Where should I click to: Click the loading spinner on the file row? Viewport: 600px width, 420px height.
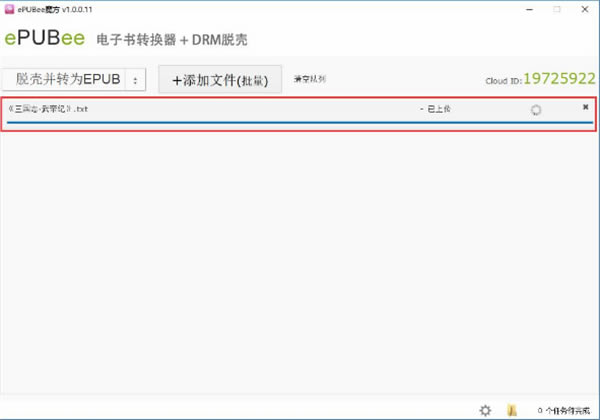pos(536,110)
